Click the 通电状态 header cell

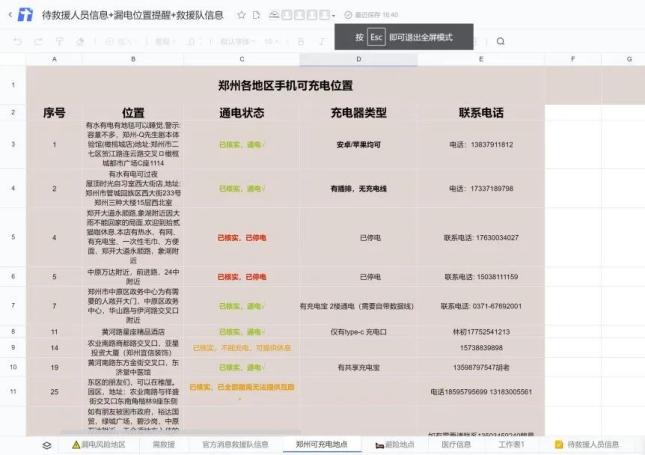point(241,113)
